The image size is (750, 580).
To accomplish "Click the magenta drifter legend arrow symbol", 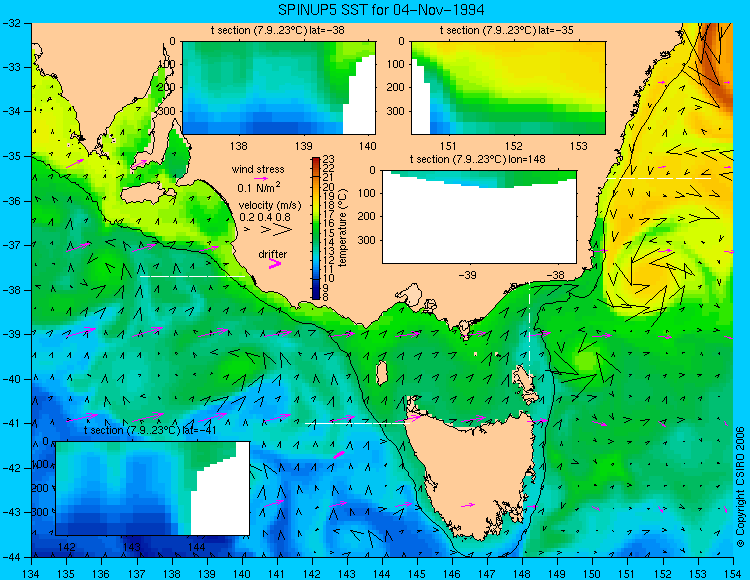I will [275, 264].
